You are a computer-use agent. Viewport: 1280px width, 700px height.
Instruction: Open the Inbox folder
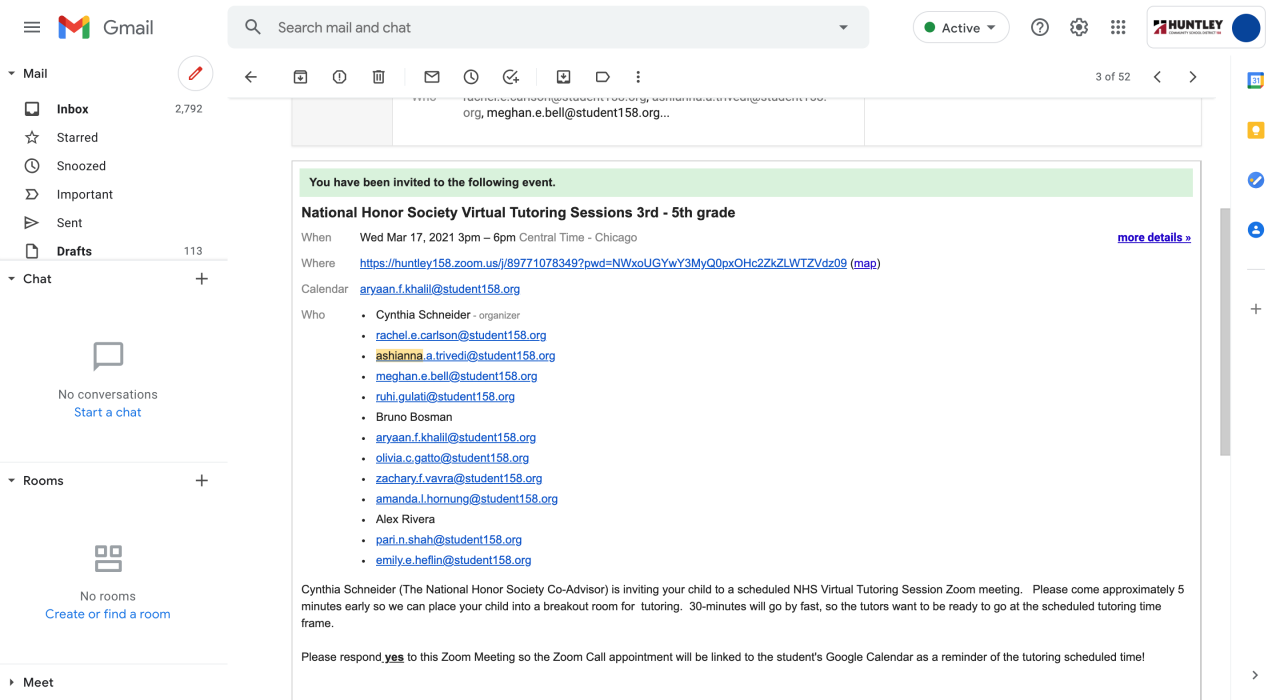[x=72, y=109]
